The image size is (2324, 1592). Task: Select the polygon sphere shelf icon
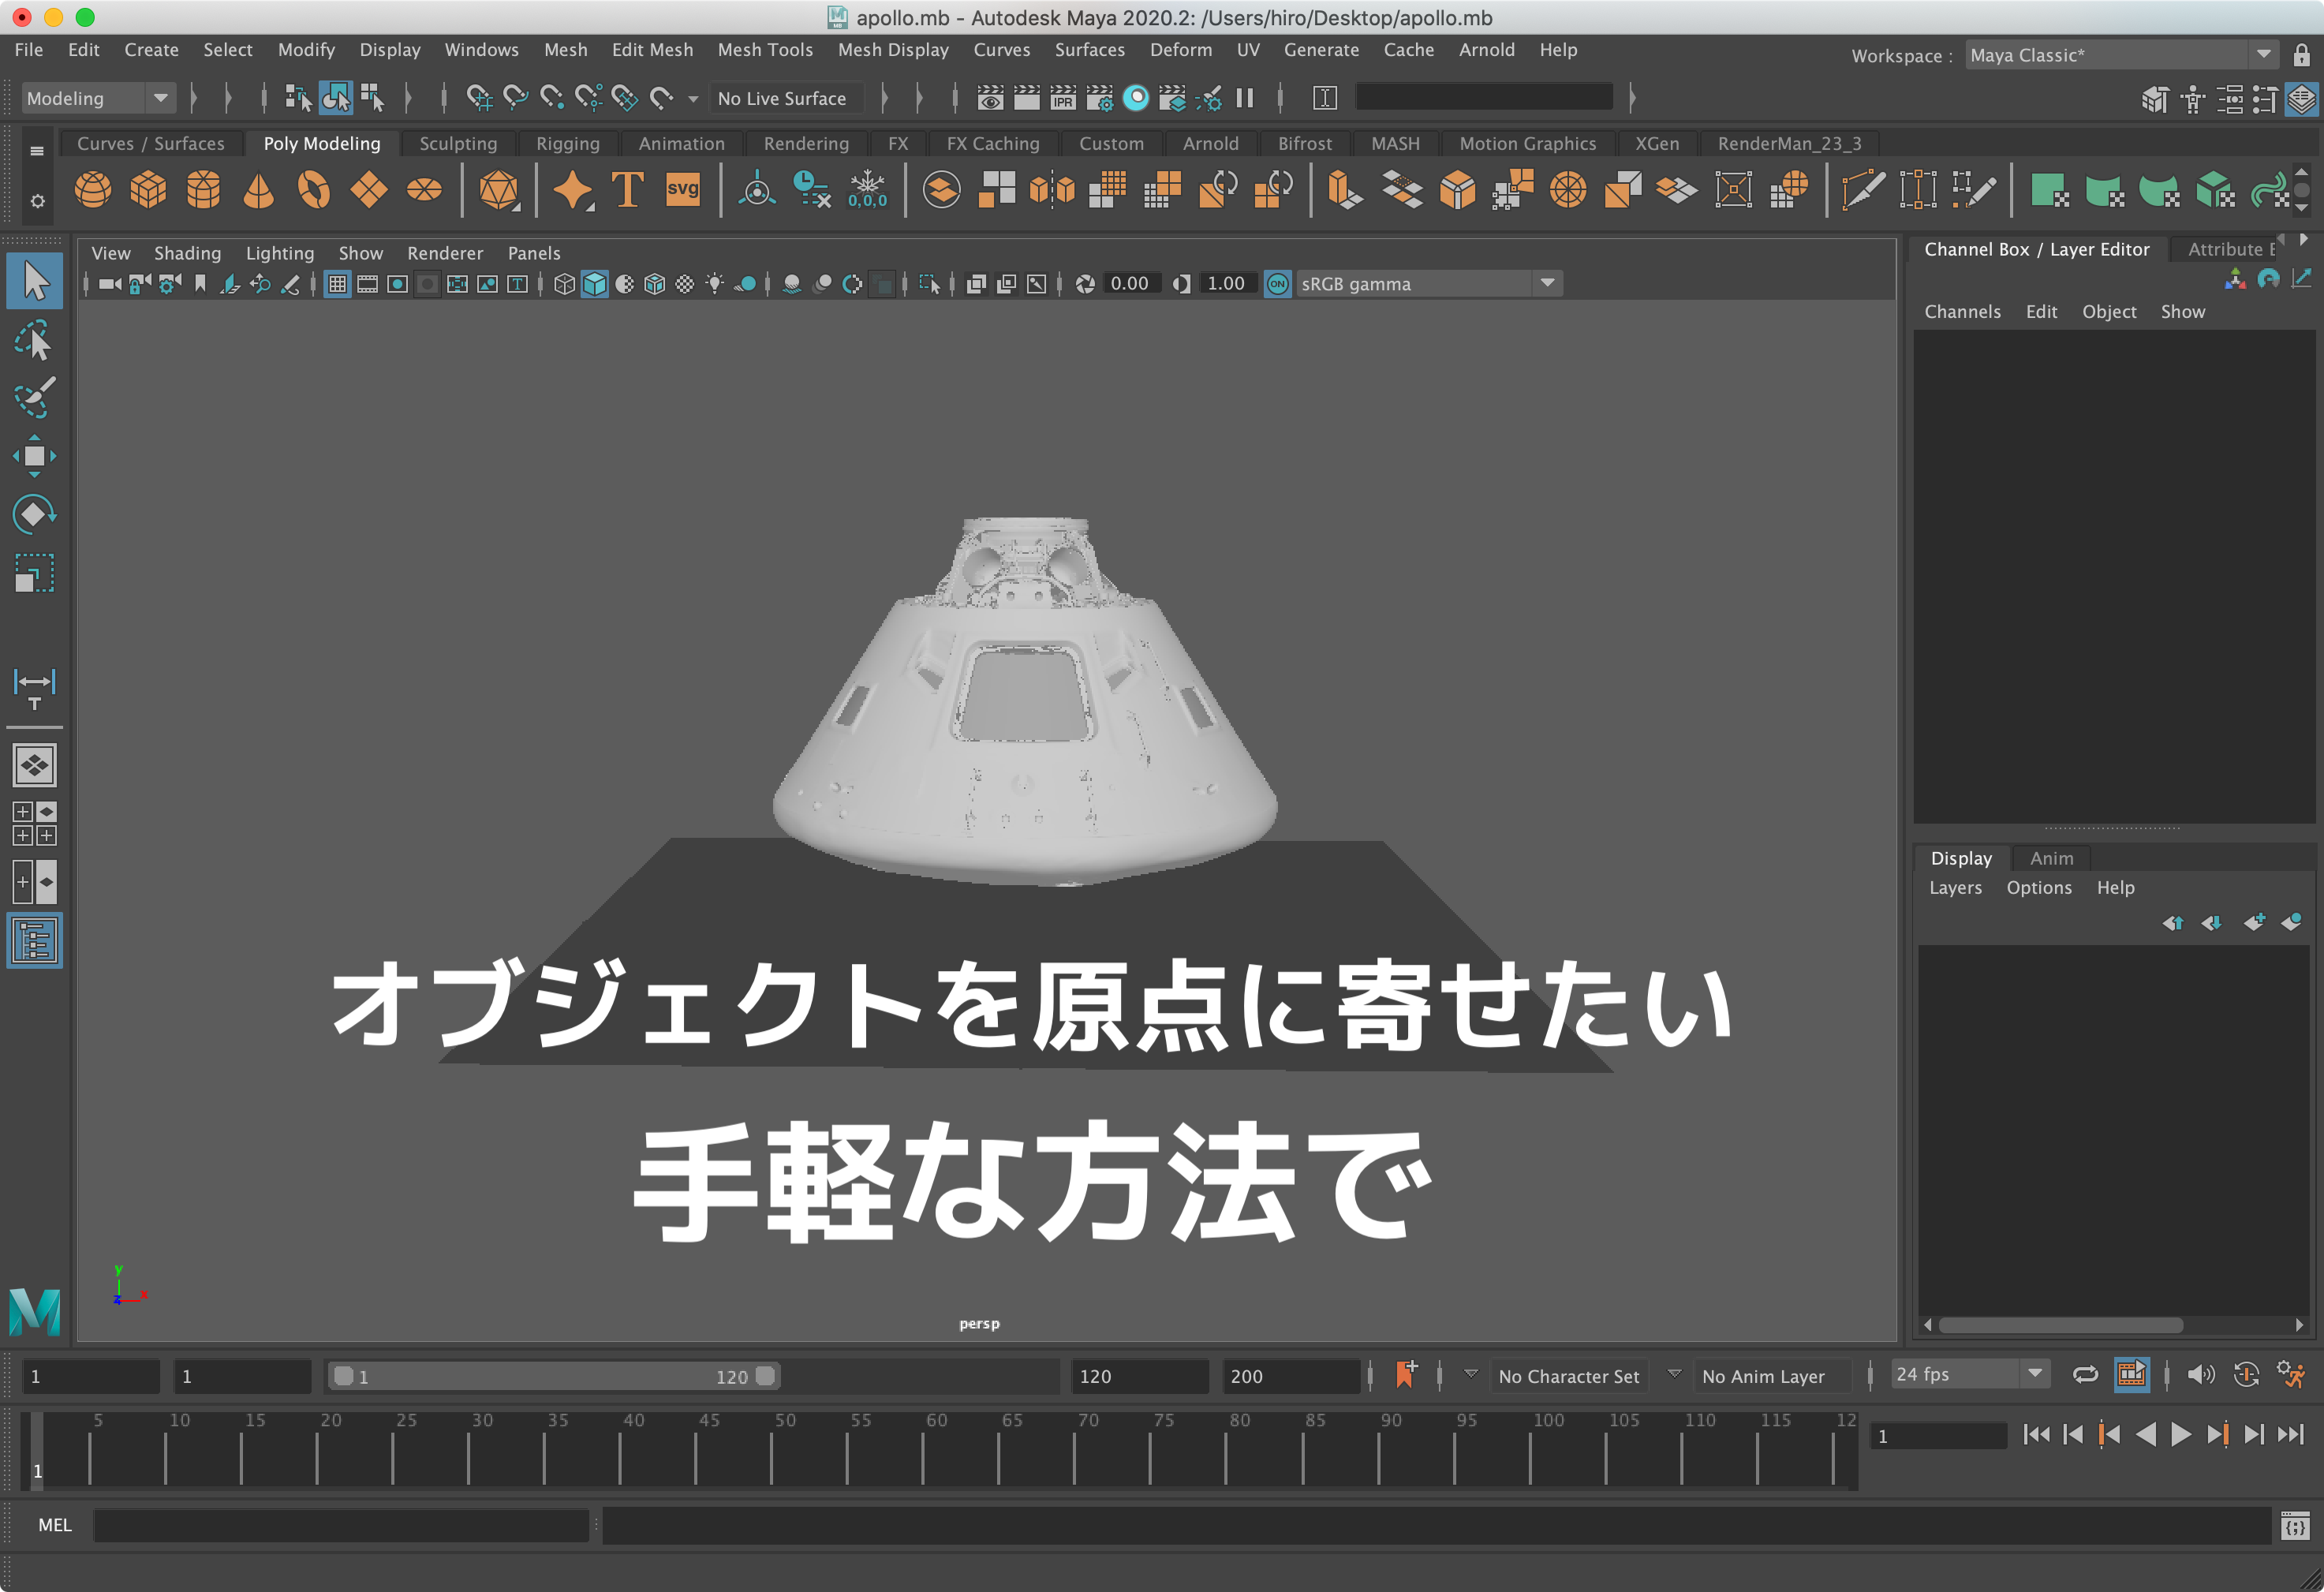tap(92, 189)
